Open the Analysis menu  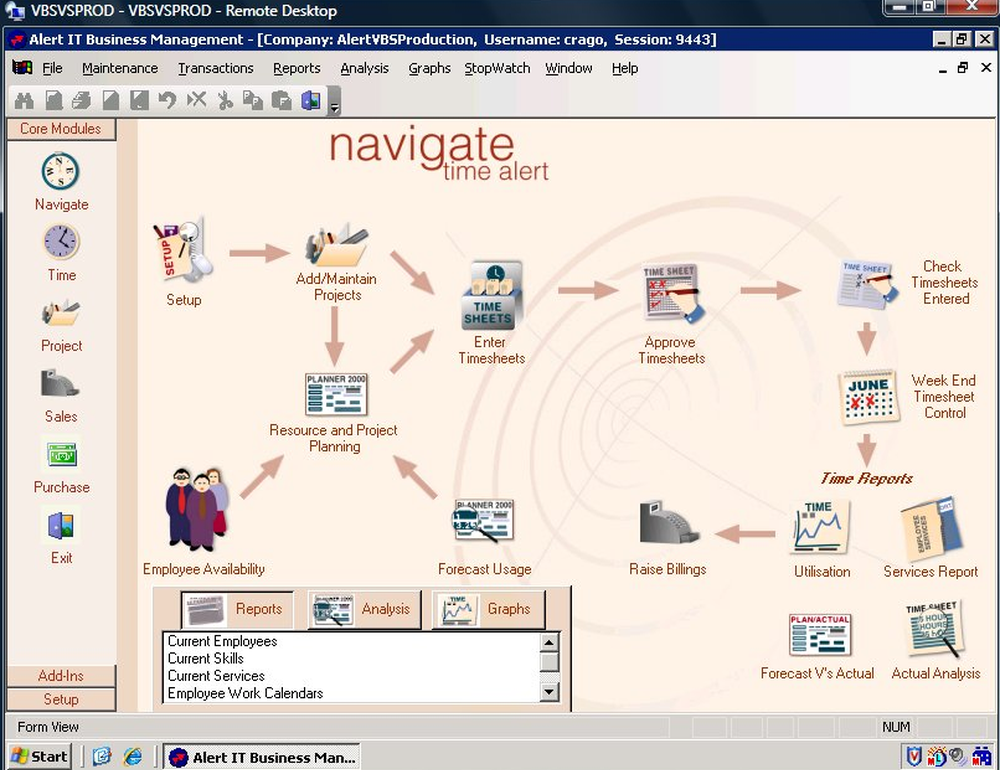[364, 68]
